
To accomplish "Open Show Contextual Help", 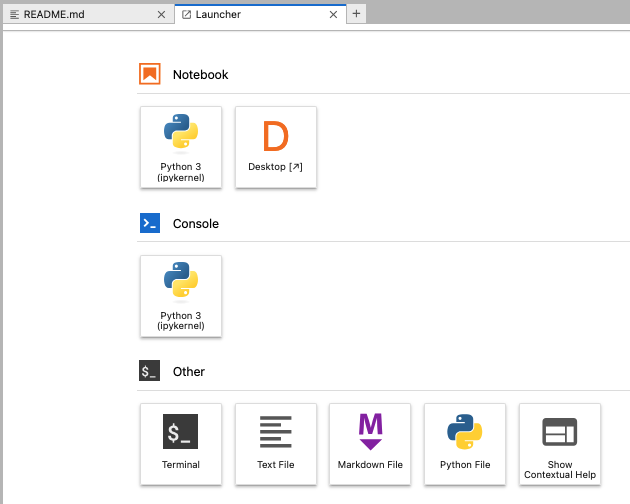I will coord(560,443).
